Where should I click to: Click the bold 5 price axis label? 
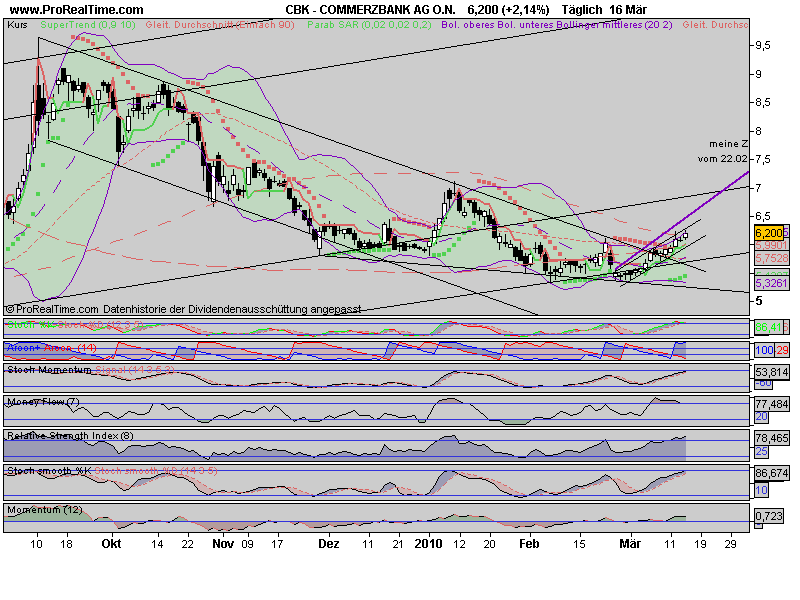pyautogui.click(x=759, y=301)
